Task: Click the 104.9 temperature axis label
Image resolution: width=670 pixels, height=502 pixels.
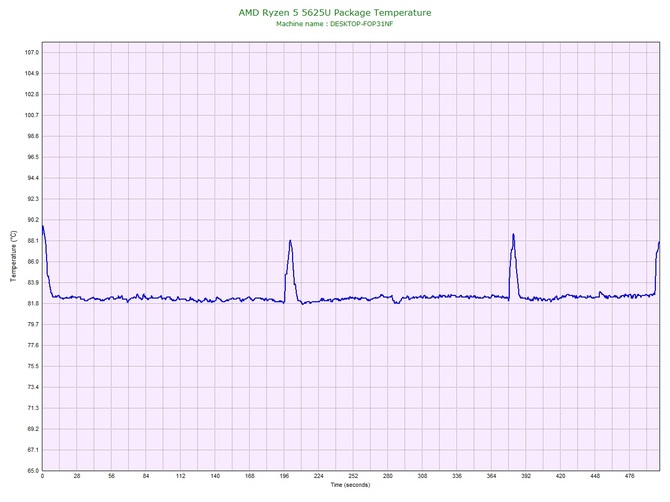Action: coord(32,73)
